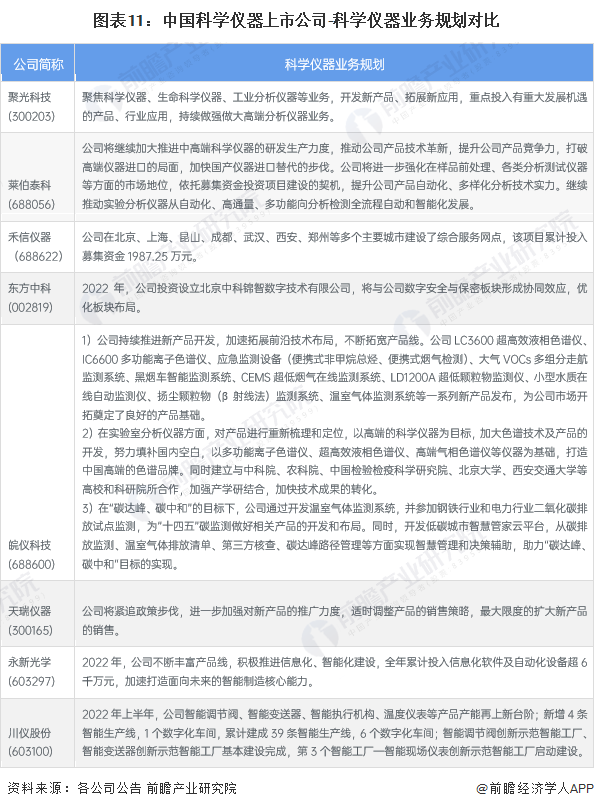Click stock code (688056)

31,204
